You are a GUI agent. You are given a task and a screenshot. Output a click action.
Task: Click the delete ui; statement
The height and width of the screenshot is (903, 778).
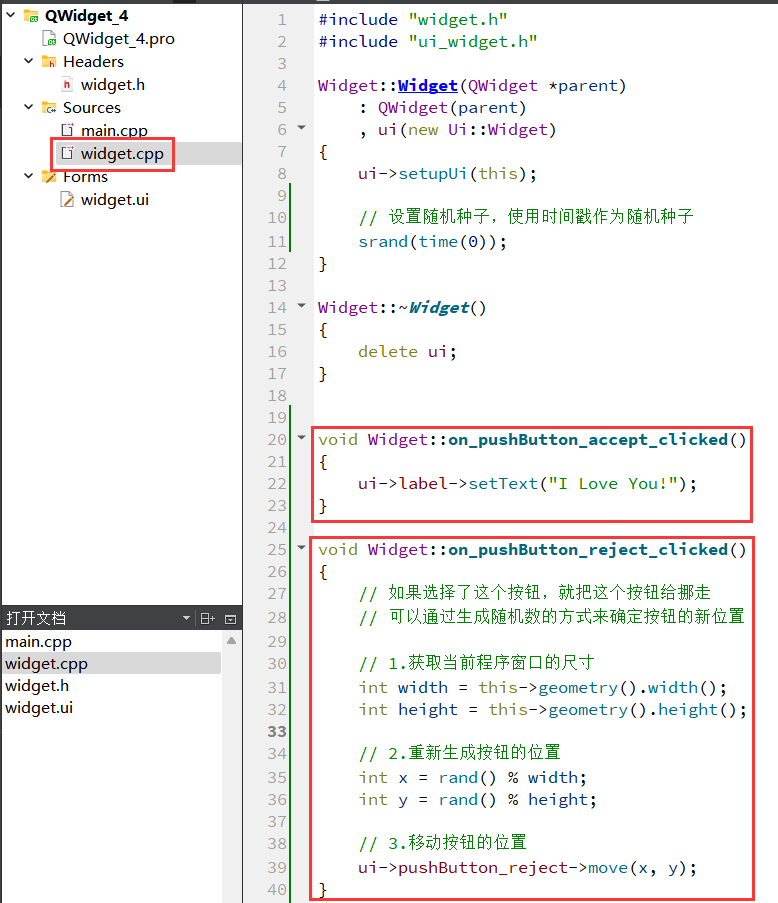tap(407, 351)
